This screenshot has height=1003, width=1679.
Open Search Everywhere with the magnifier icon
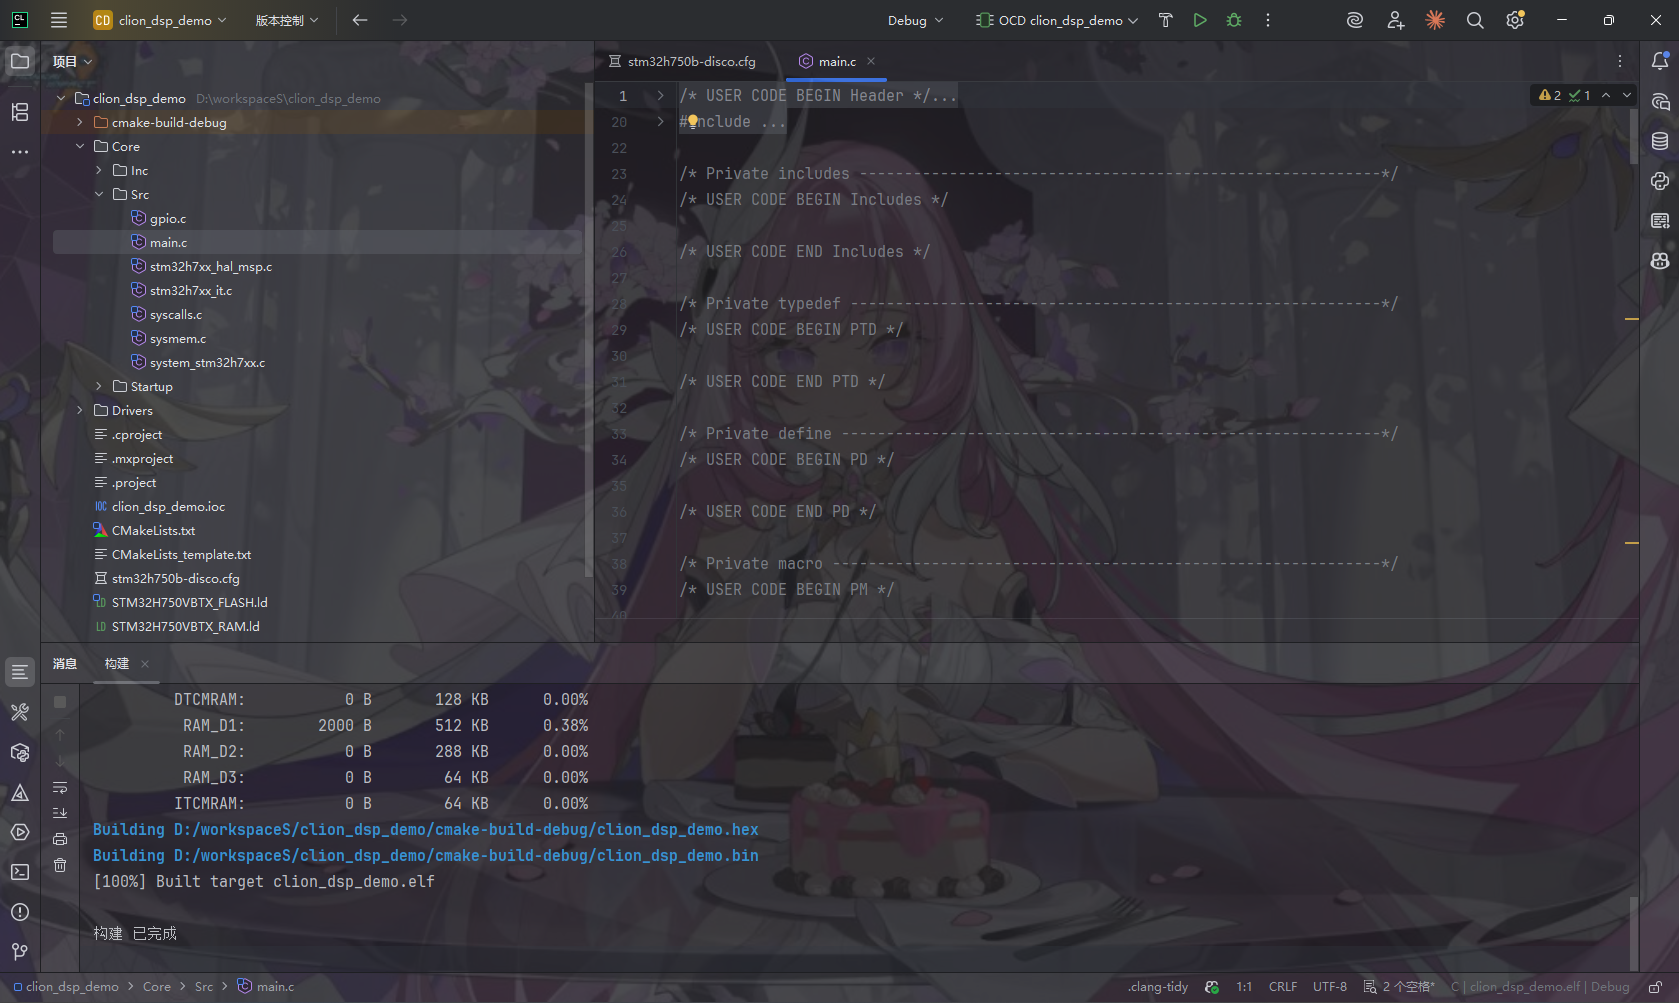[1474, 20]
